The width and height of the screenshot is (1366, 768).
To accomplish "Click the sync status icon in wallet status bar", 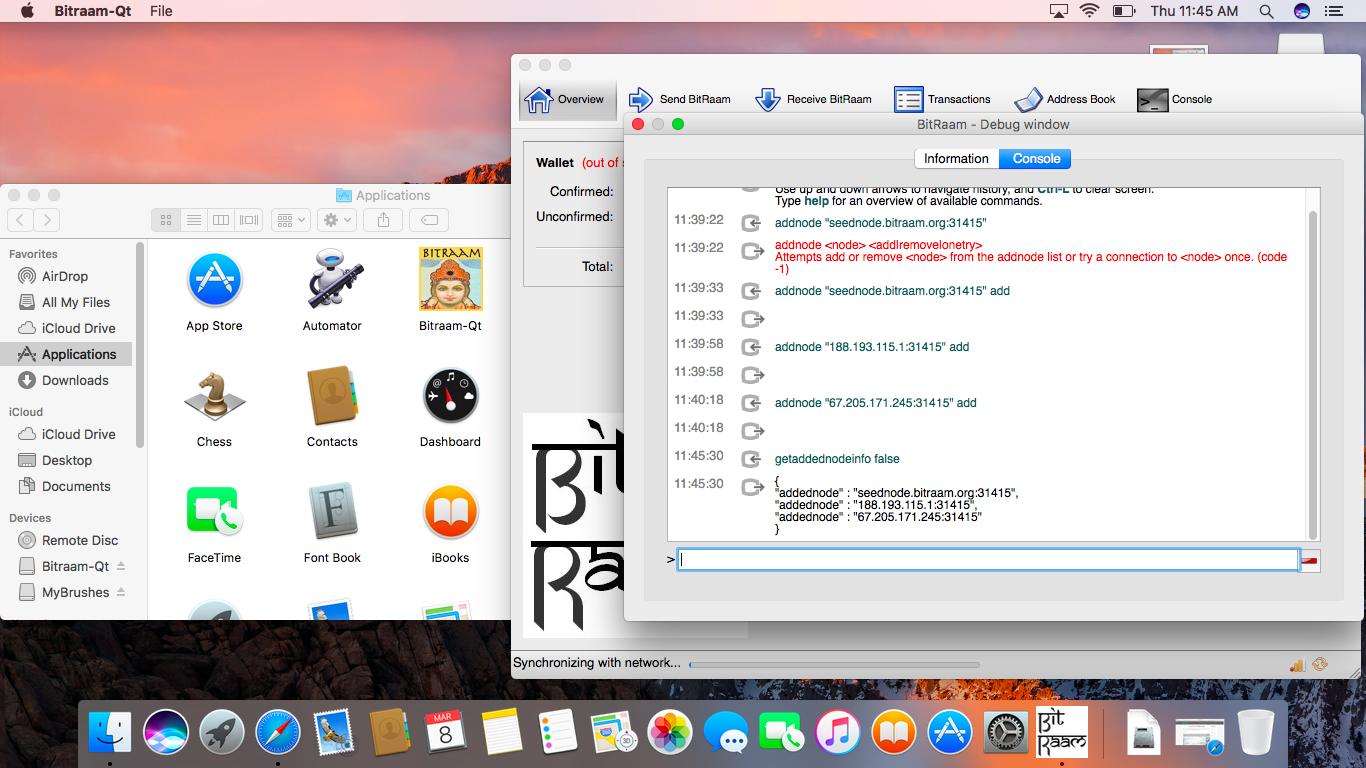I will (1320, 664).
